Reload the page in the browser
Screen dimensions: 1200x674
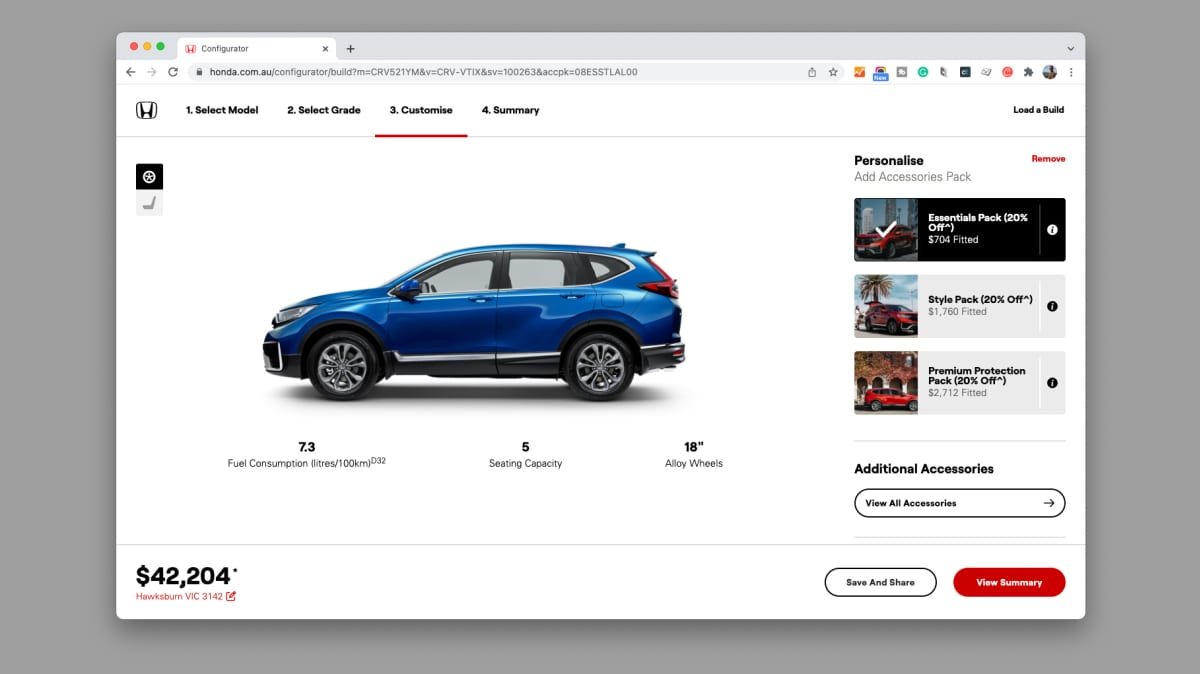click(173, 72)
